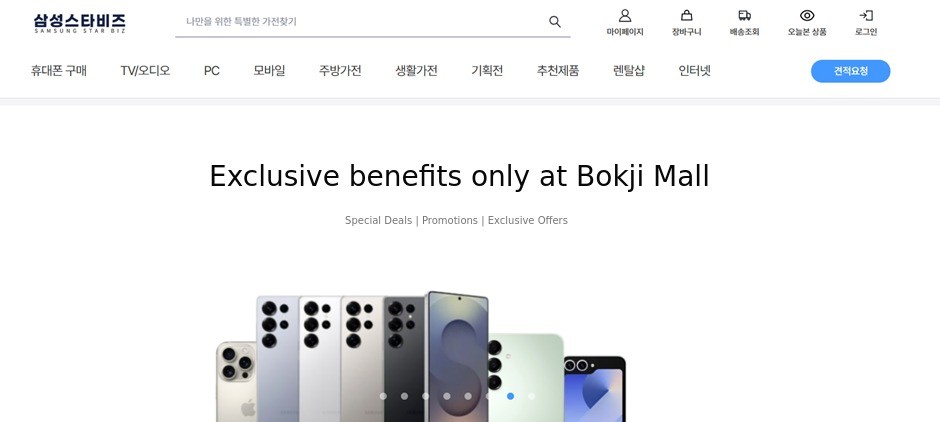Viewport: 940px width, 422px height.
Task: View 오늘본 상품 eye icon
Action: point(807,16)
